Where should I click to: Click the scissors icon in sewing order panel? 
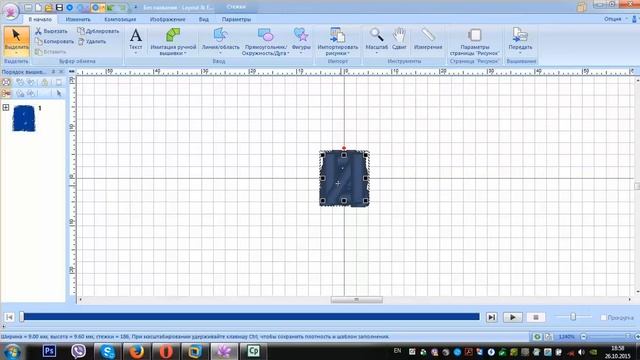click(6, 93)
